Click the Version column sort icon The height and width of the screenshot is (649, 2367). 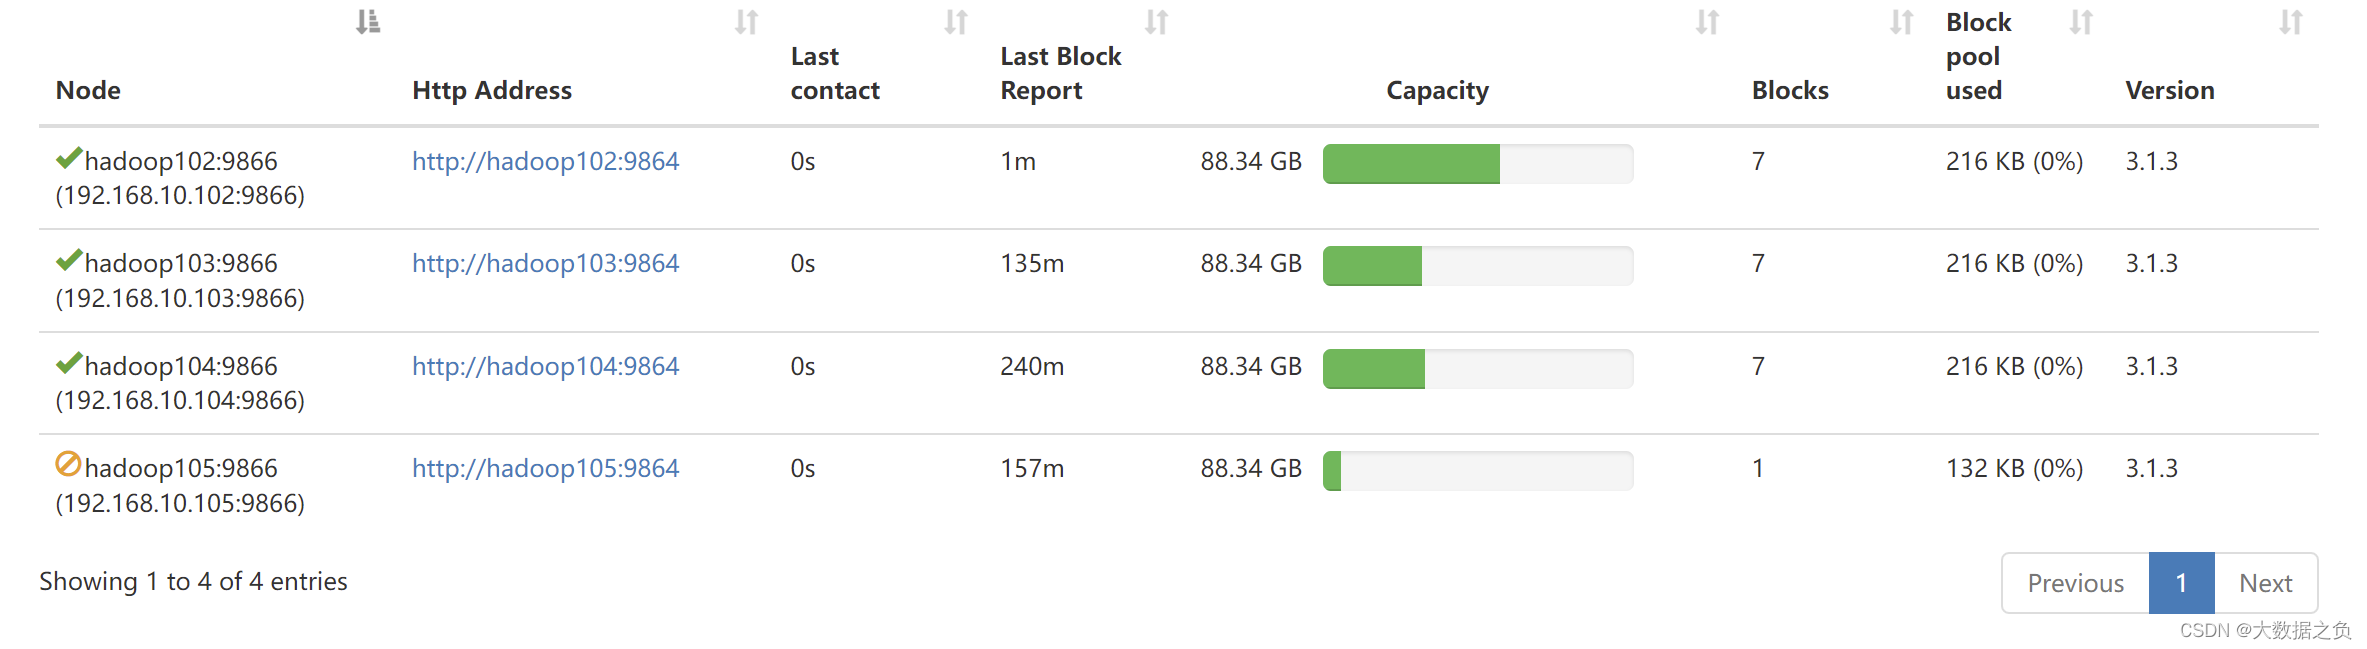[x=2291, y=22]
